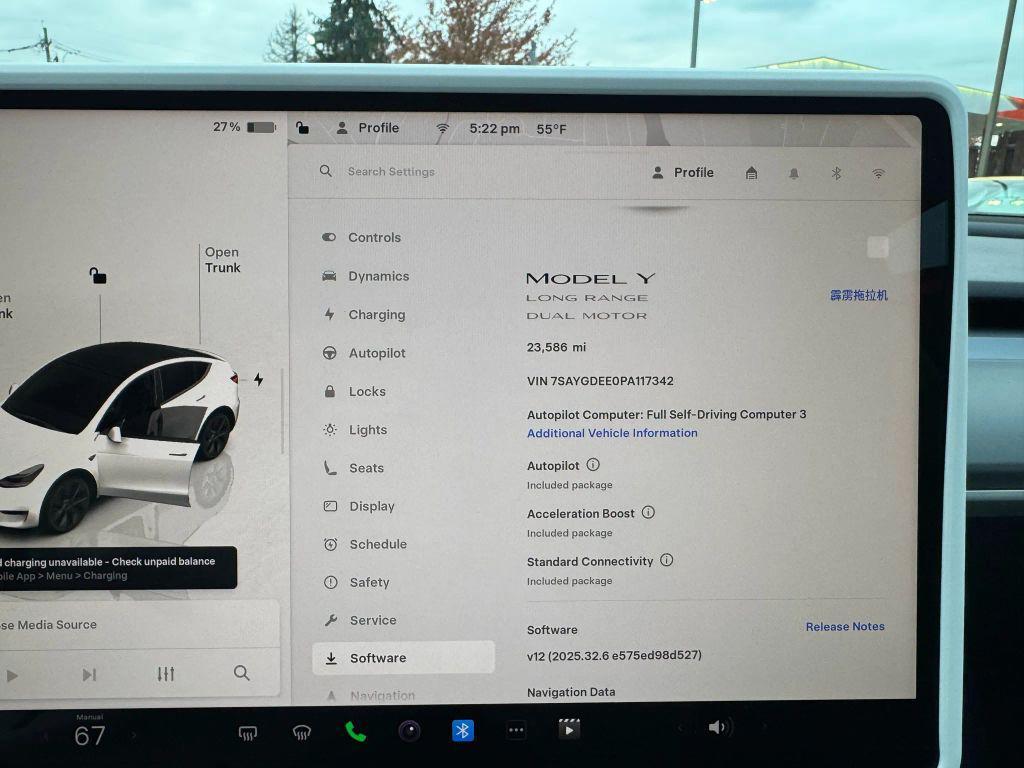This screenshot has width=1024, height=768.
Task: Switch to the Autopilot settings section
Action: click(378, 353)
